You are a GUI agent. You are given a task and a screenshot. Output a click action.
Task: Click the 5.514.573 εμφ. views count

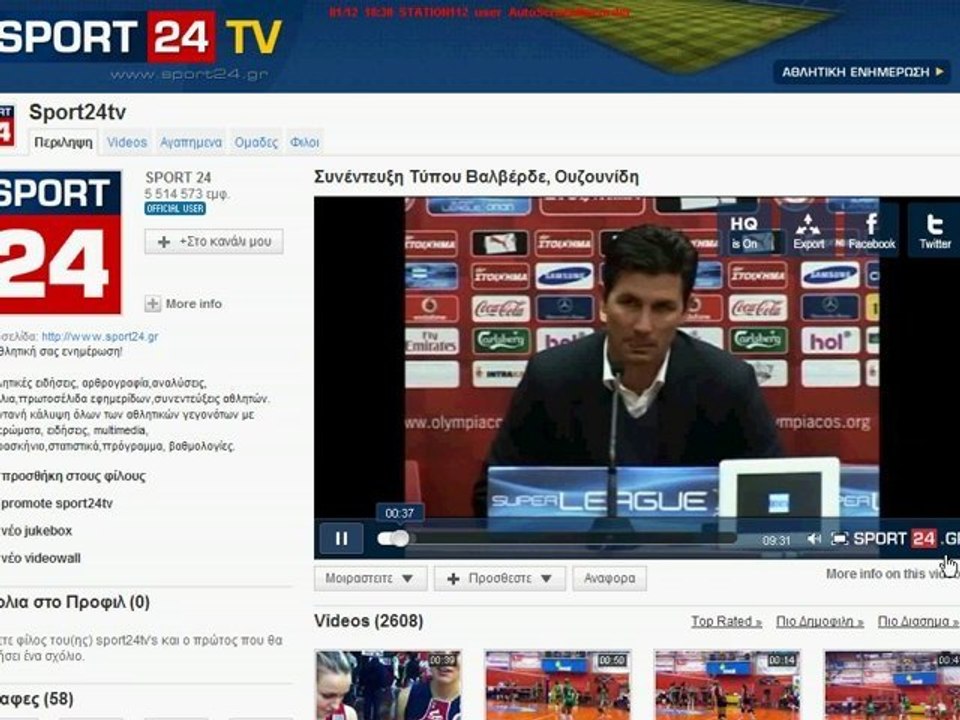point(187,194)
